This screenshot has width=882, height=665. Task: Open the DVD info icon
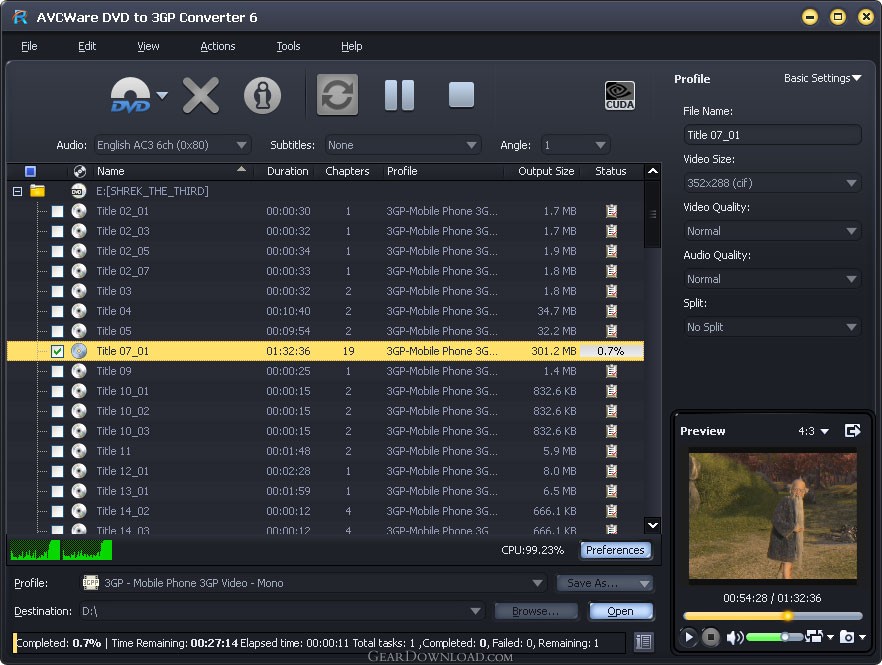262,95
